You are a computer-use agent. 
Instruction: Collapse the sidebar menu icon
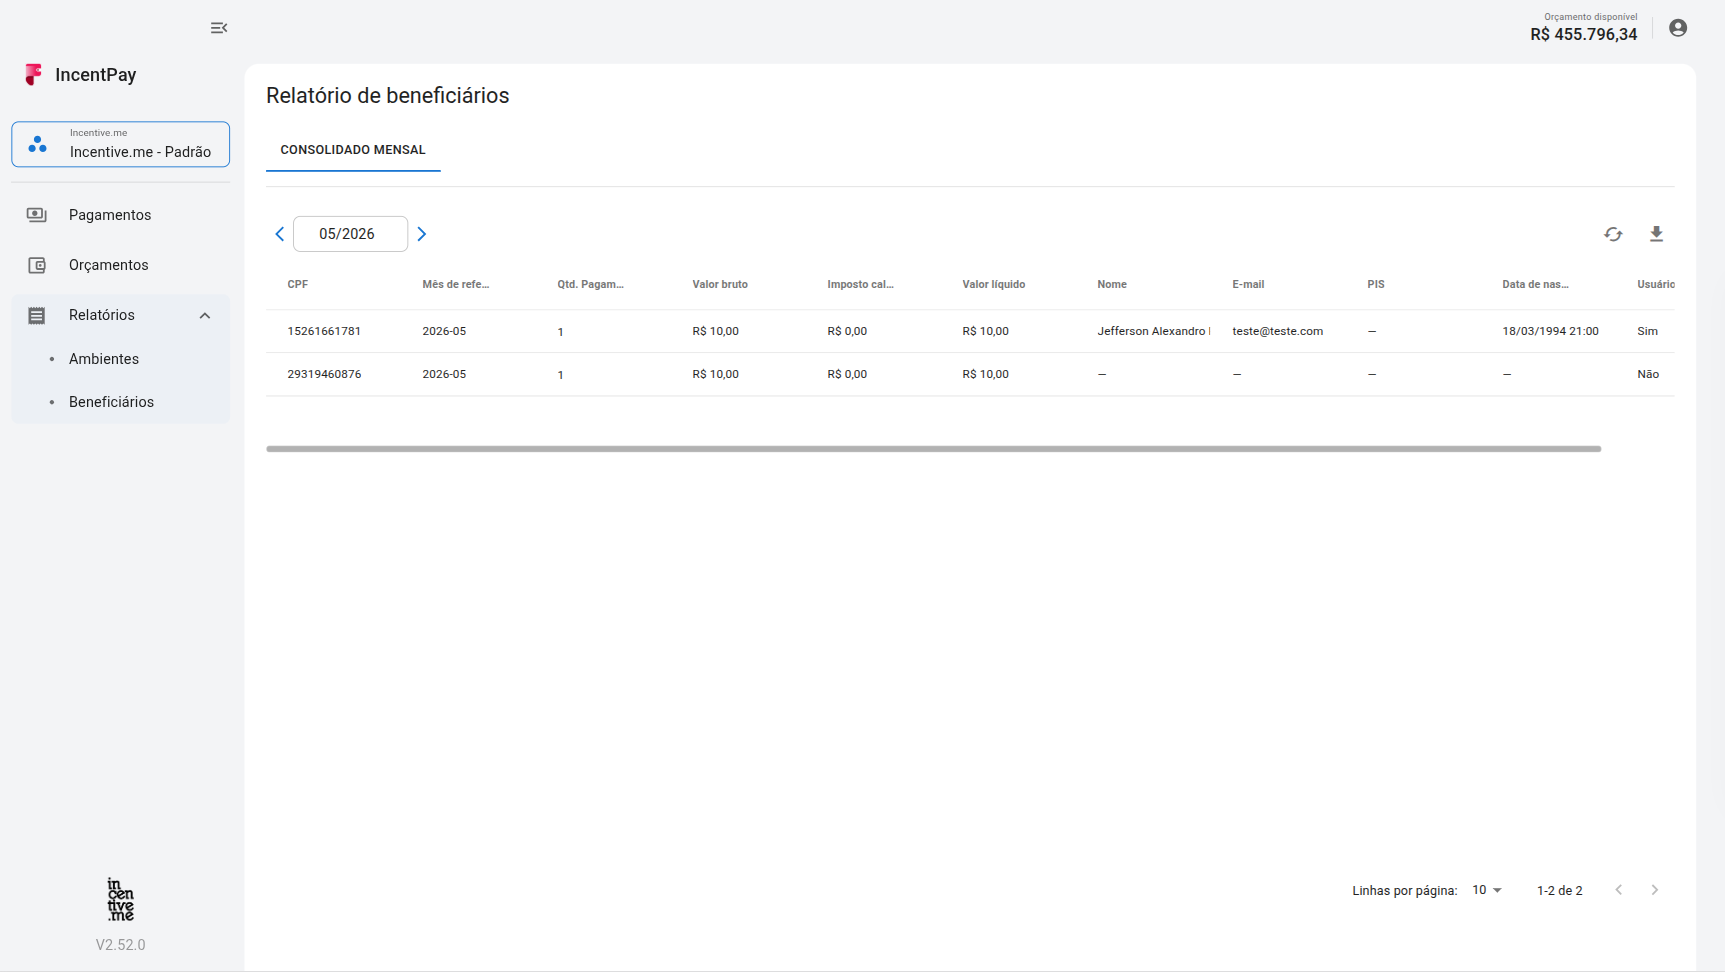219,28
